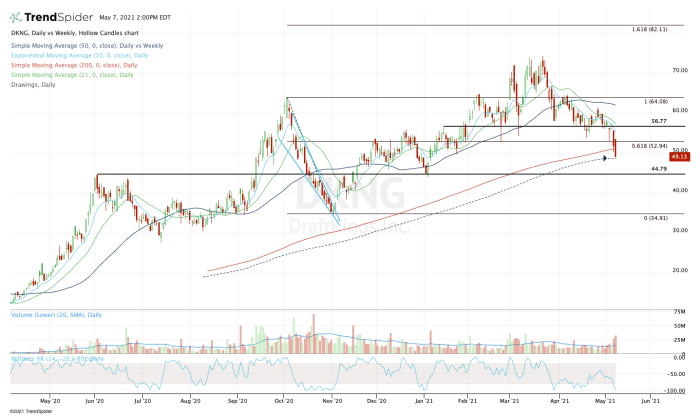Click the 50M volume axis label
700x416 pixels.
(x=680, y=326)
